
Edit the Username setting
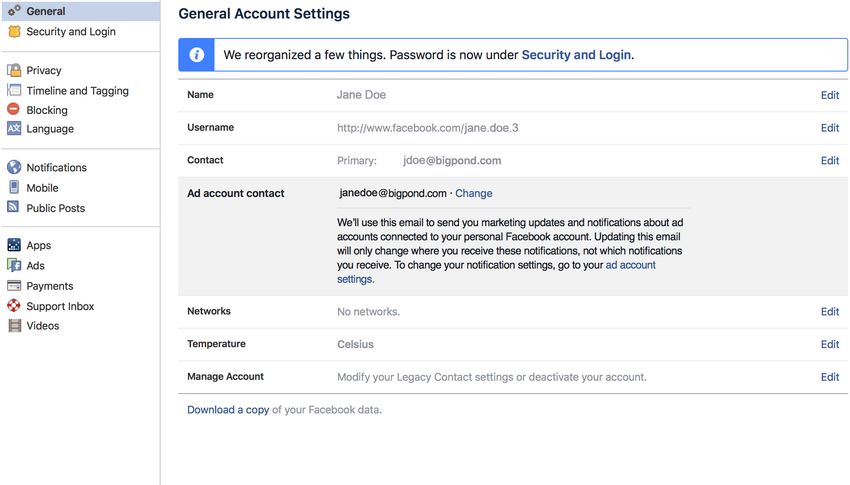click(x=829, y=128)
